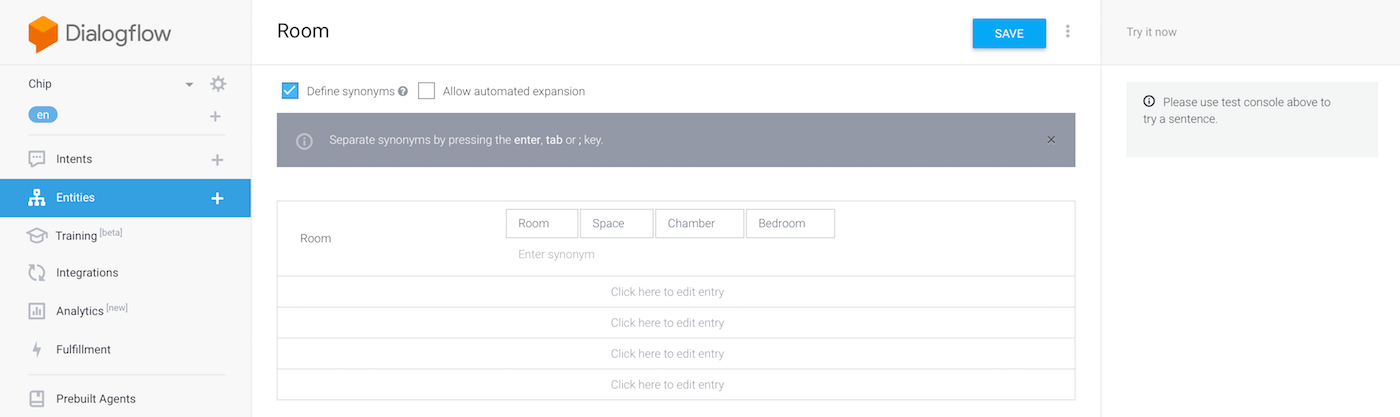Click the Dialogflow logo

click(x=100, y=34)
